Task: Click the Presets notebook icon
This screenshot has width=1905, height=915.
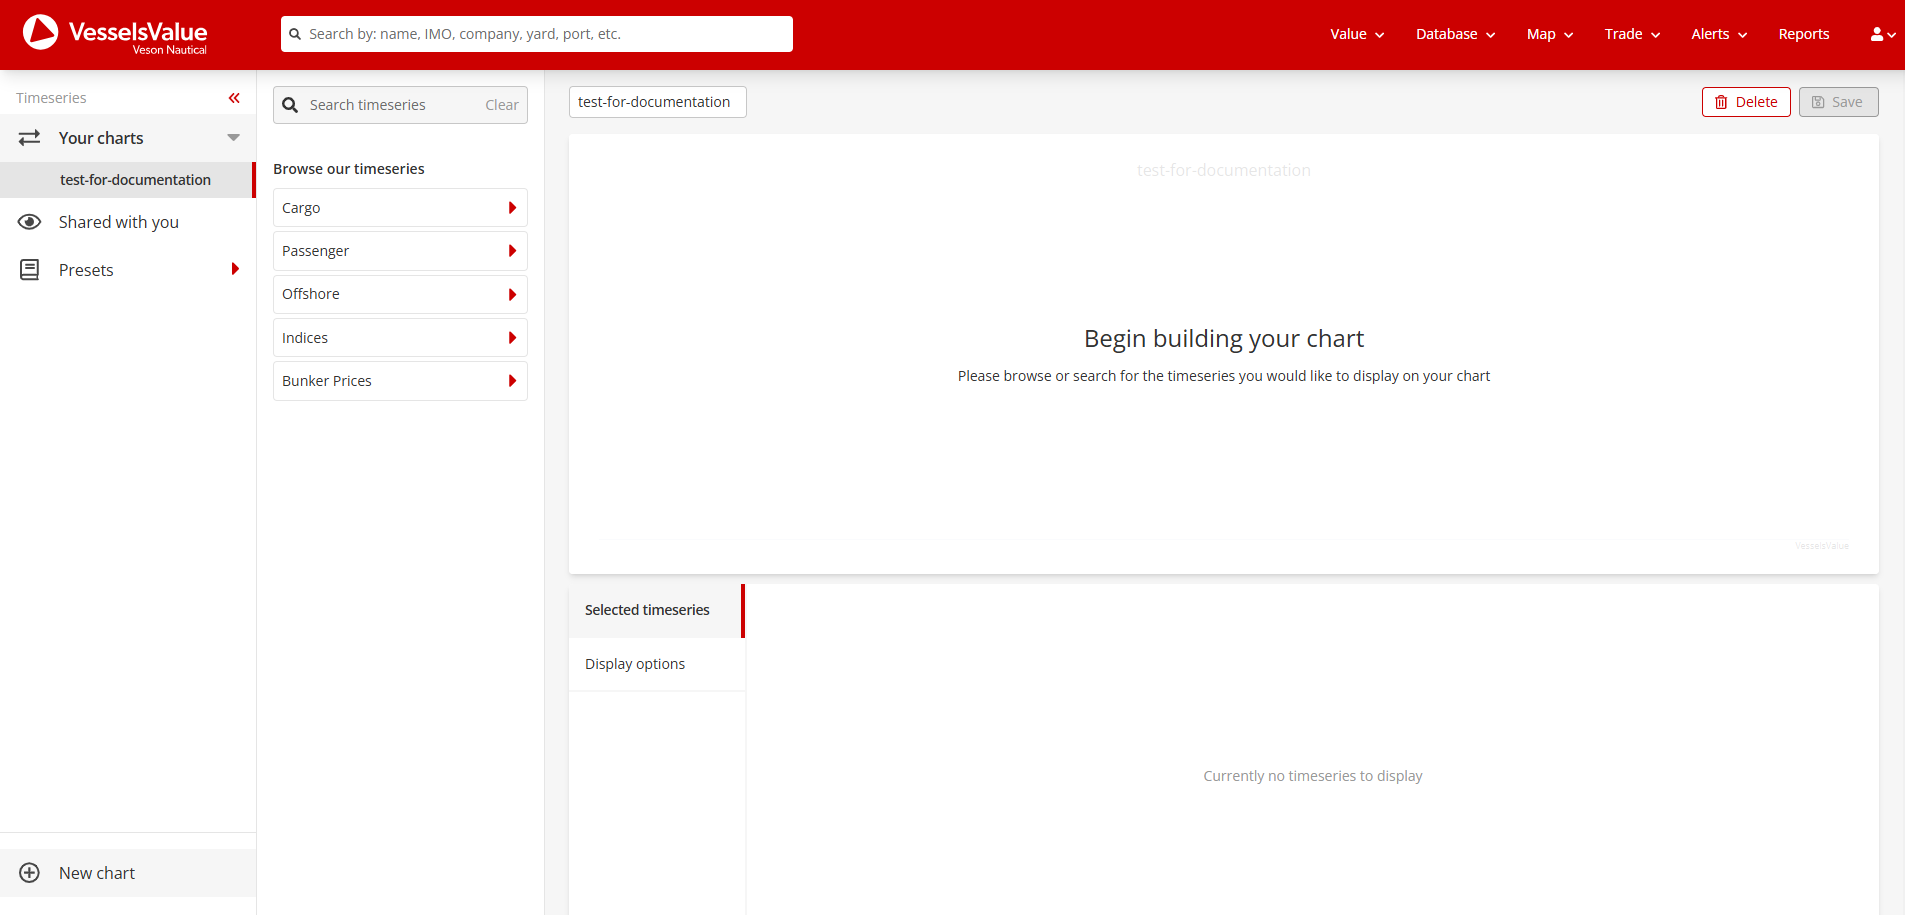Action: (30, 269)
